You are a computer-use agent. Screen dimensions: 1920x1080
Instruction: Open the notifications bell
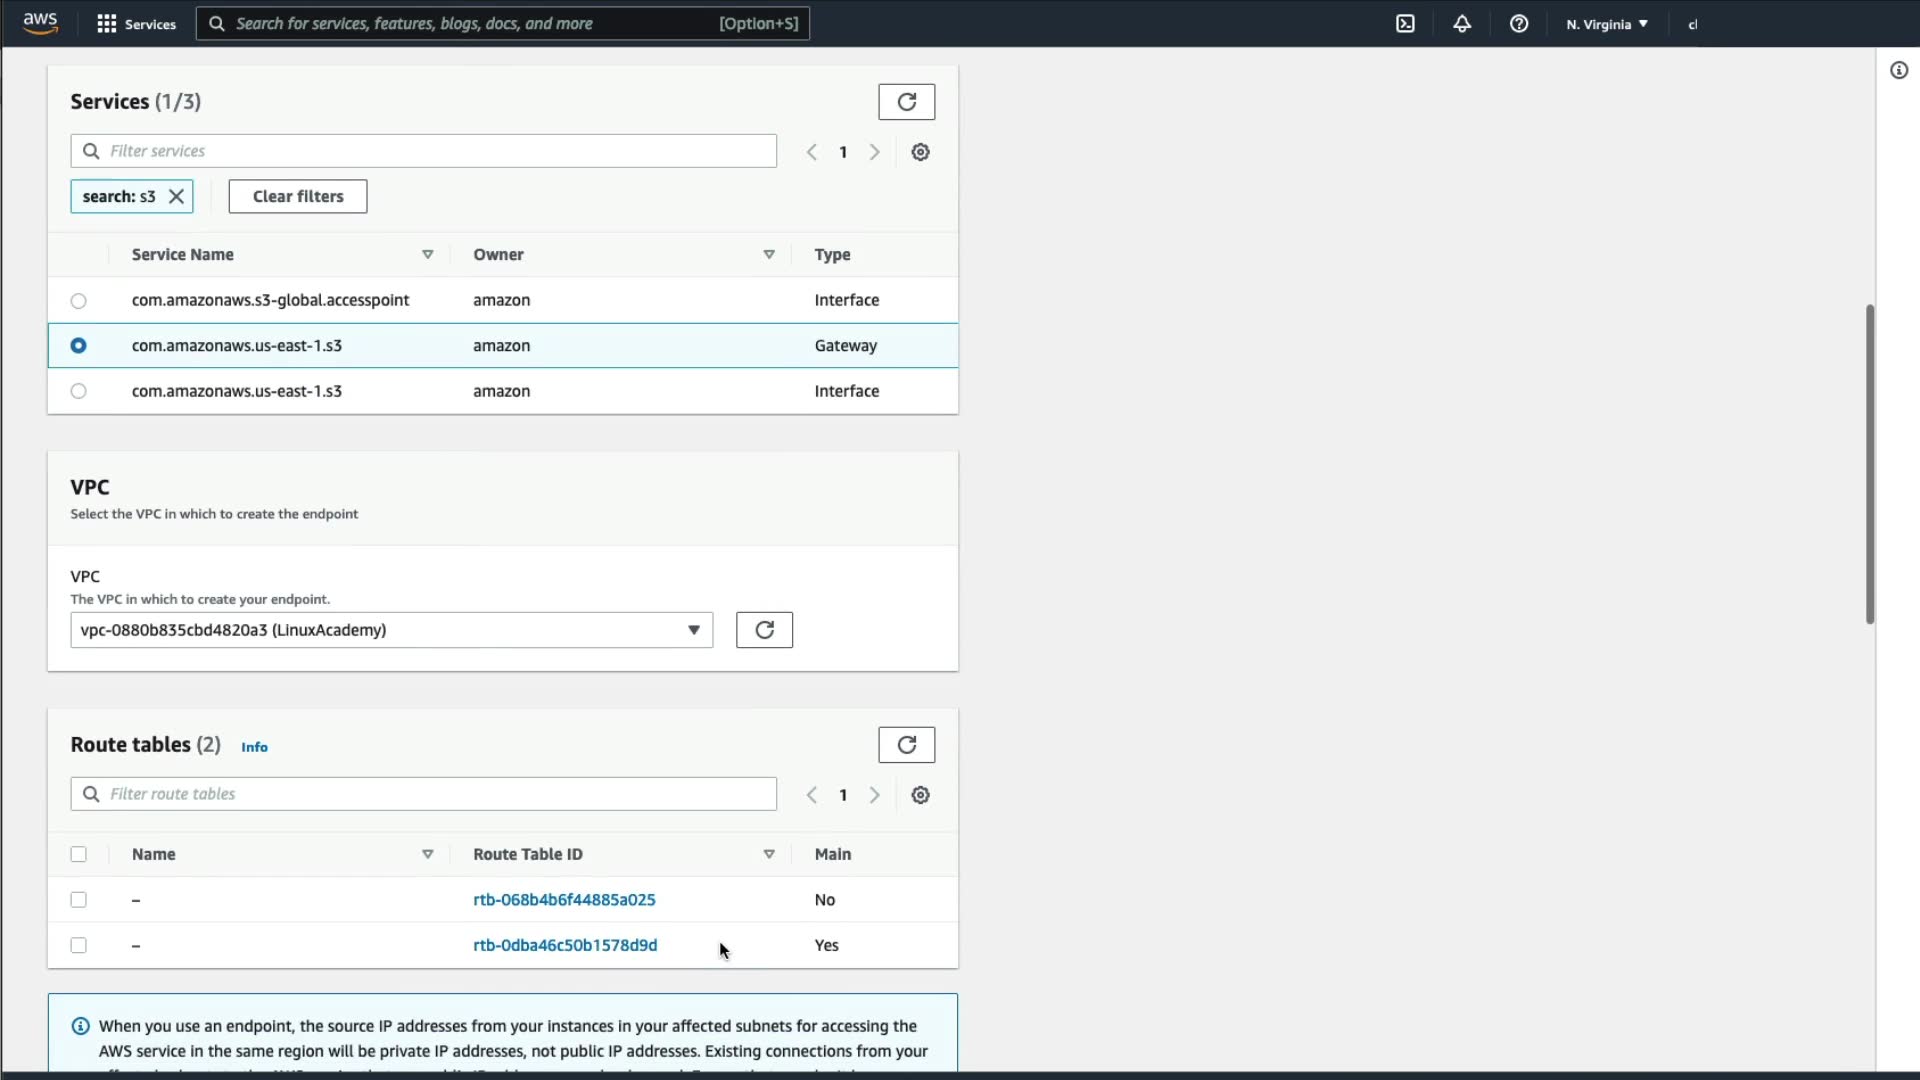click(x=1462, y=24)
